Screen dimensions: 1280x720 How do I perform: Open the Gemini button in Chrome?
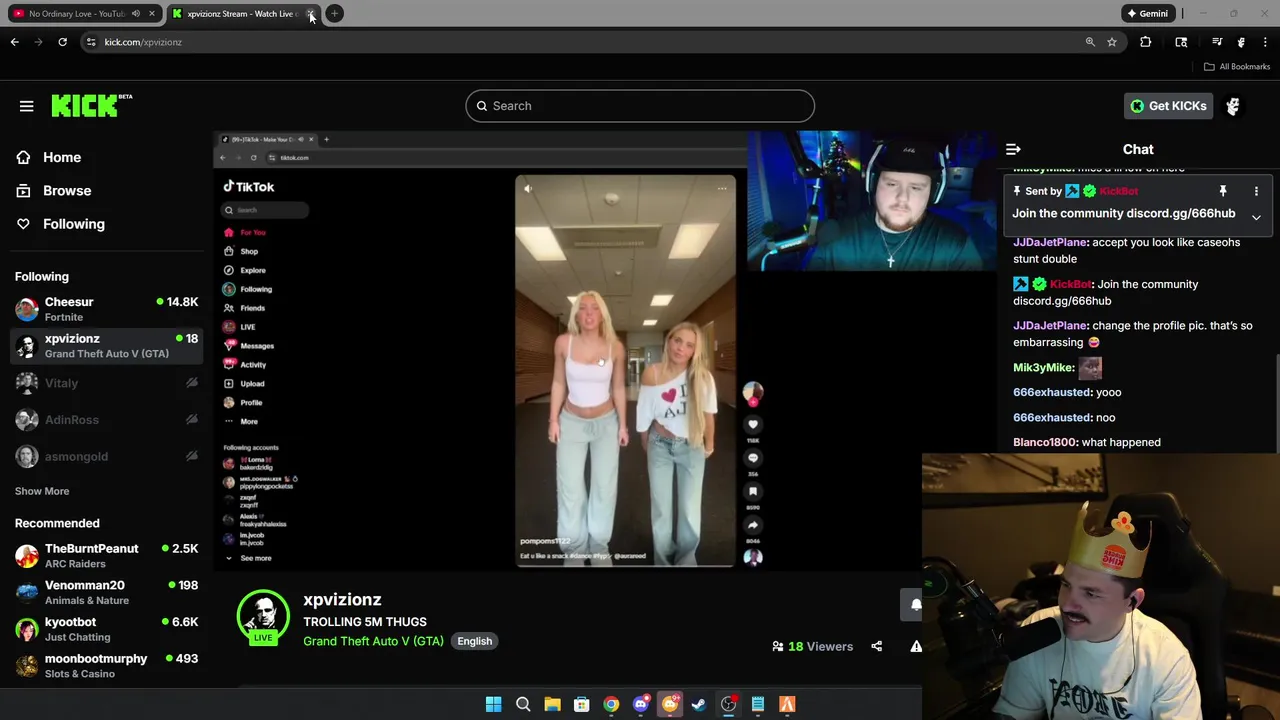(1147, 14)
